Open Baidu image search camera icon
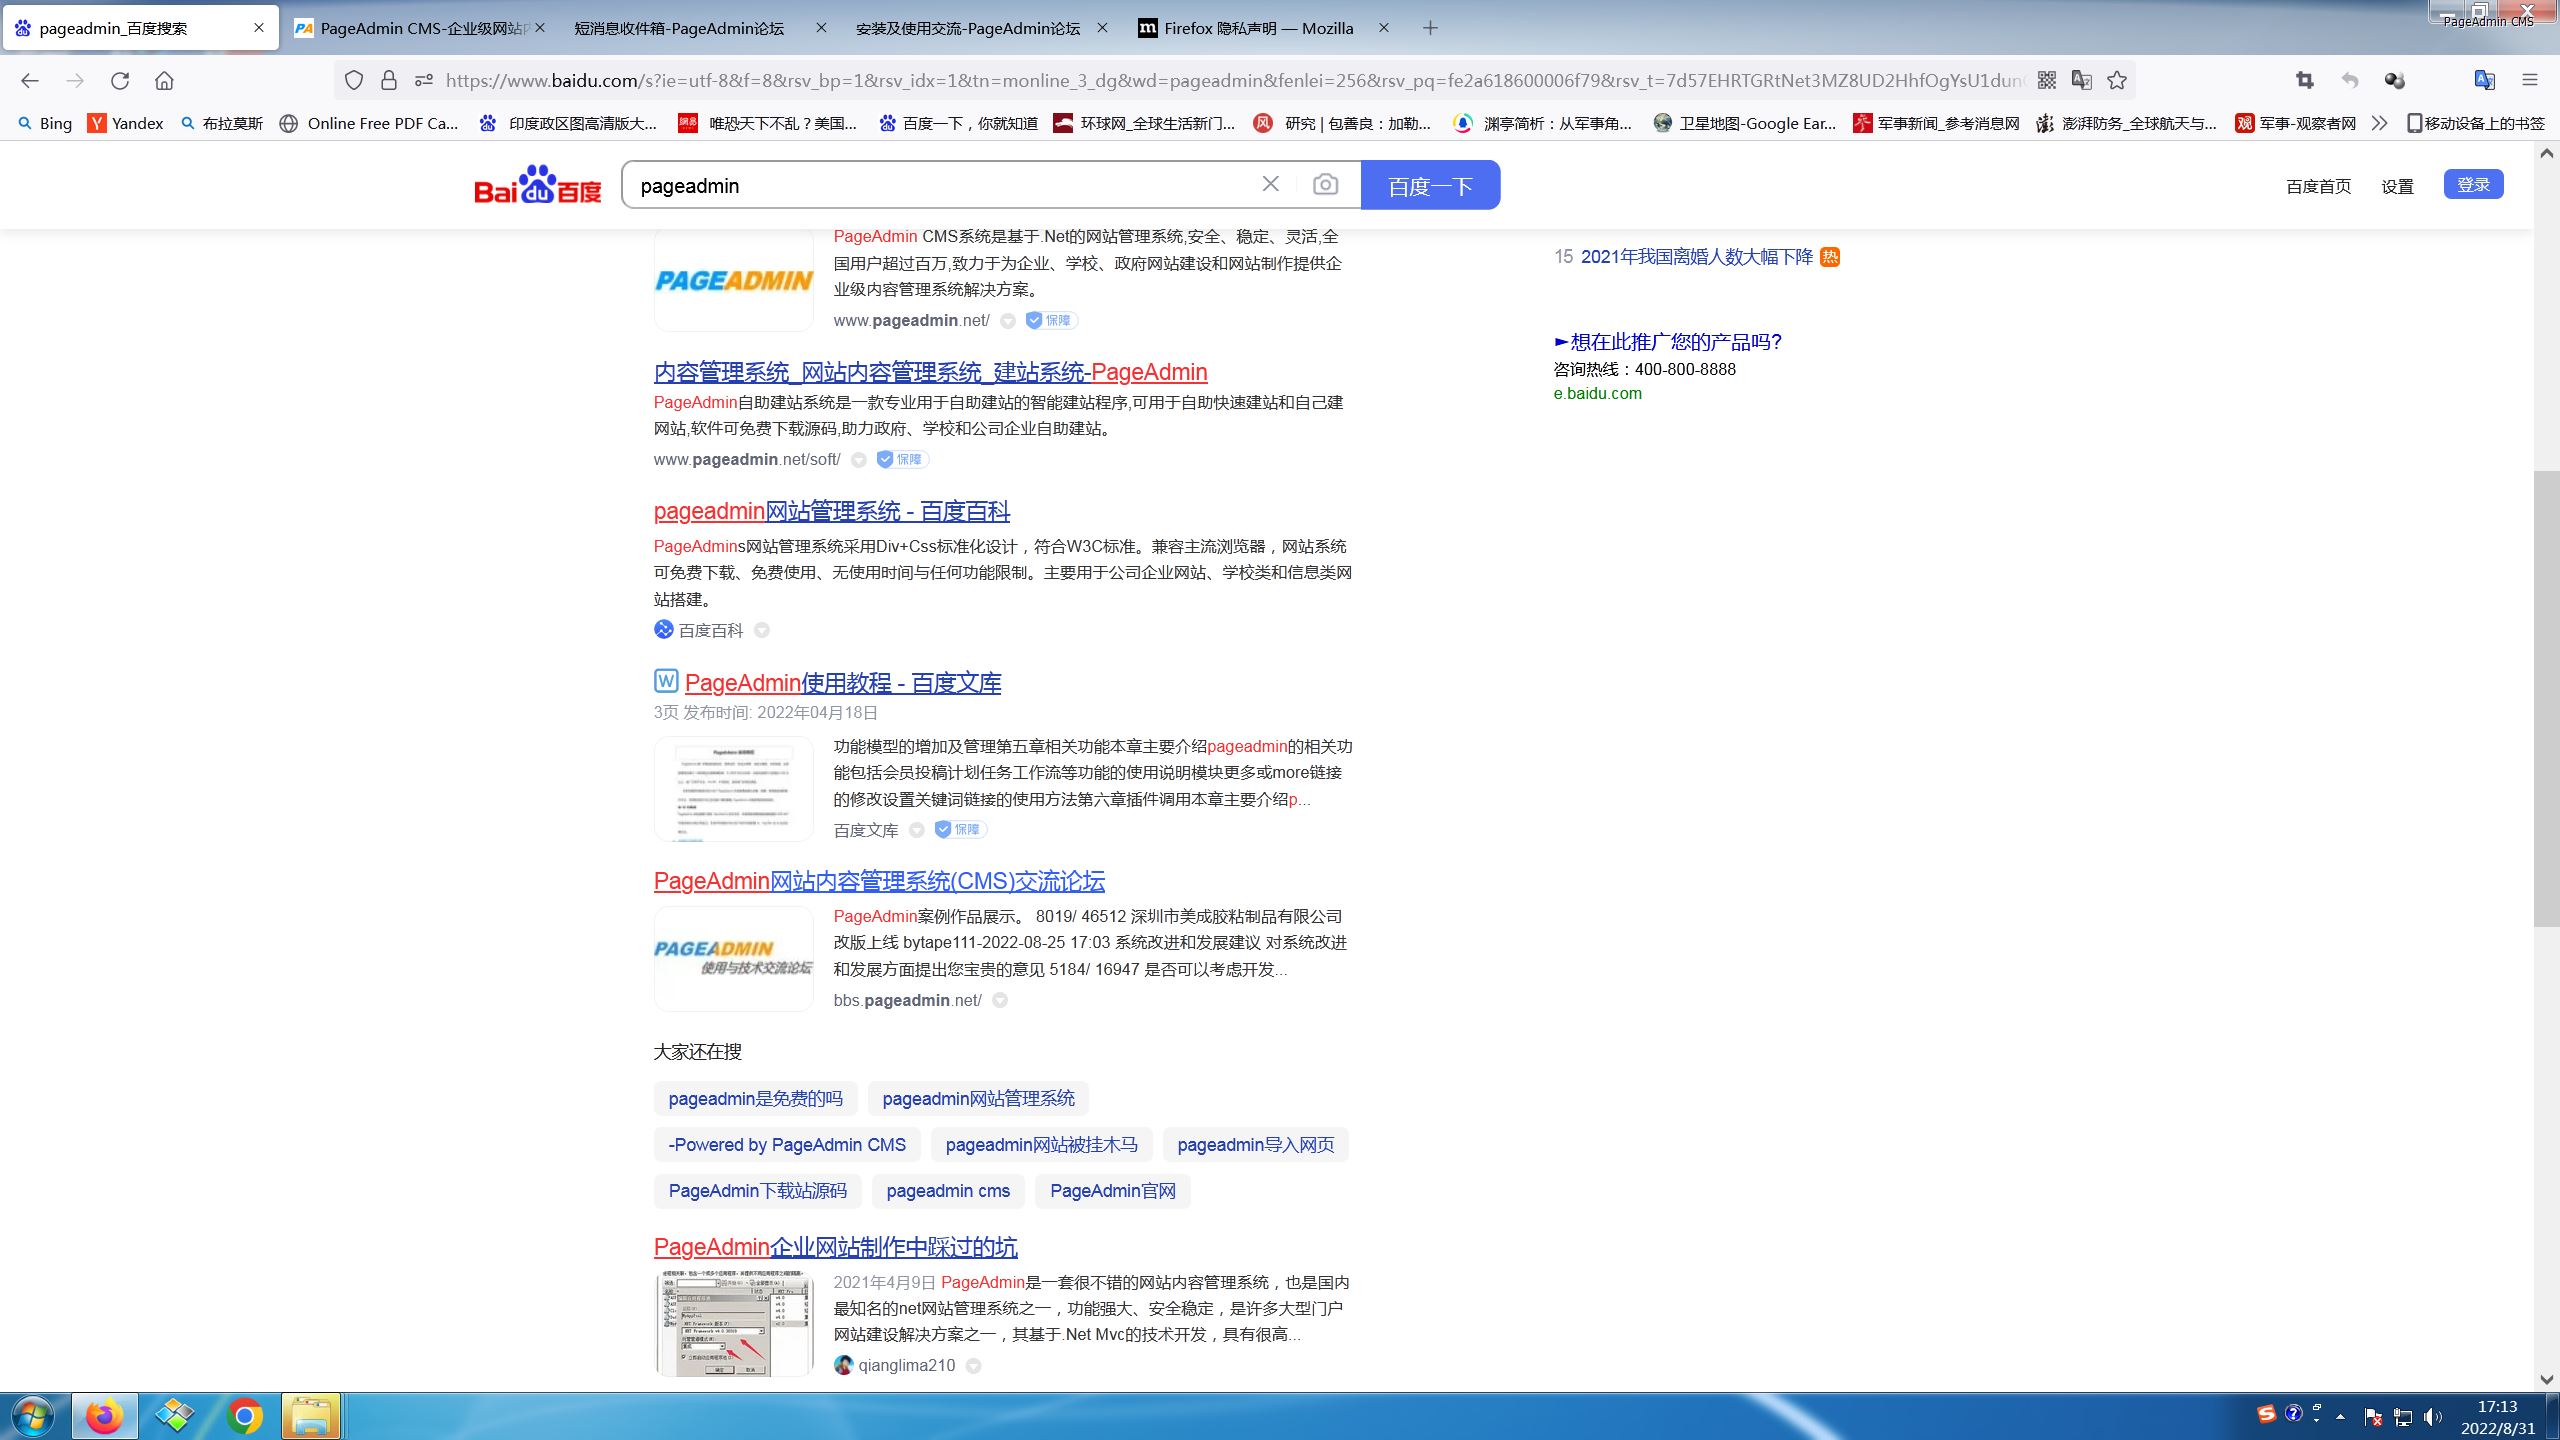 (1325, 185)
